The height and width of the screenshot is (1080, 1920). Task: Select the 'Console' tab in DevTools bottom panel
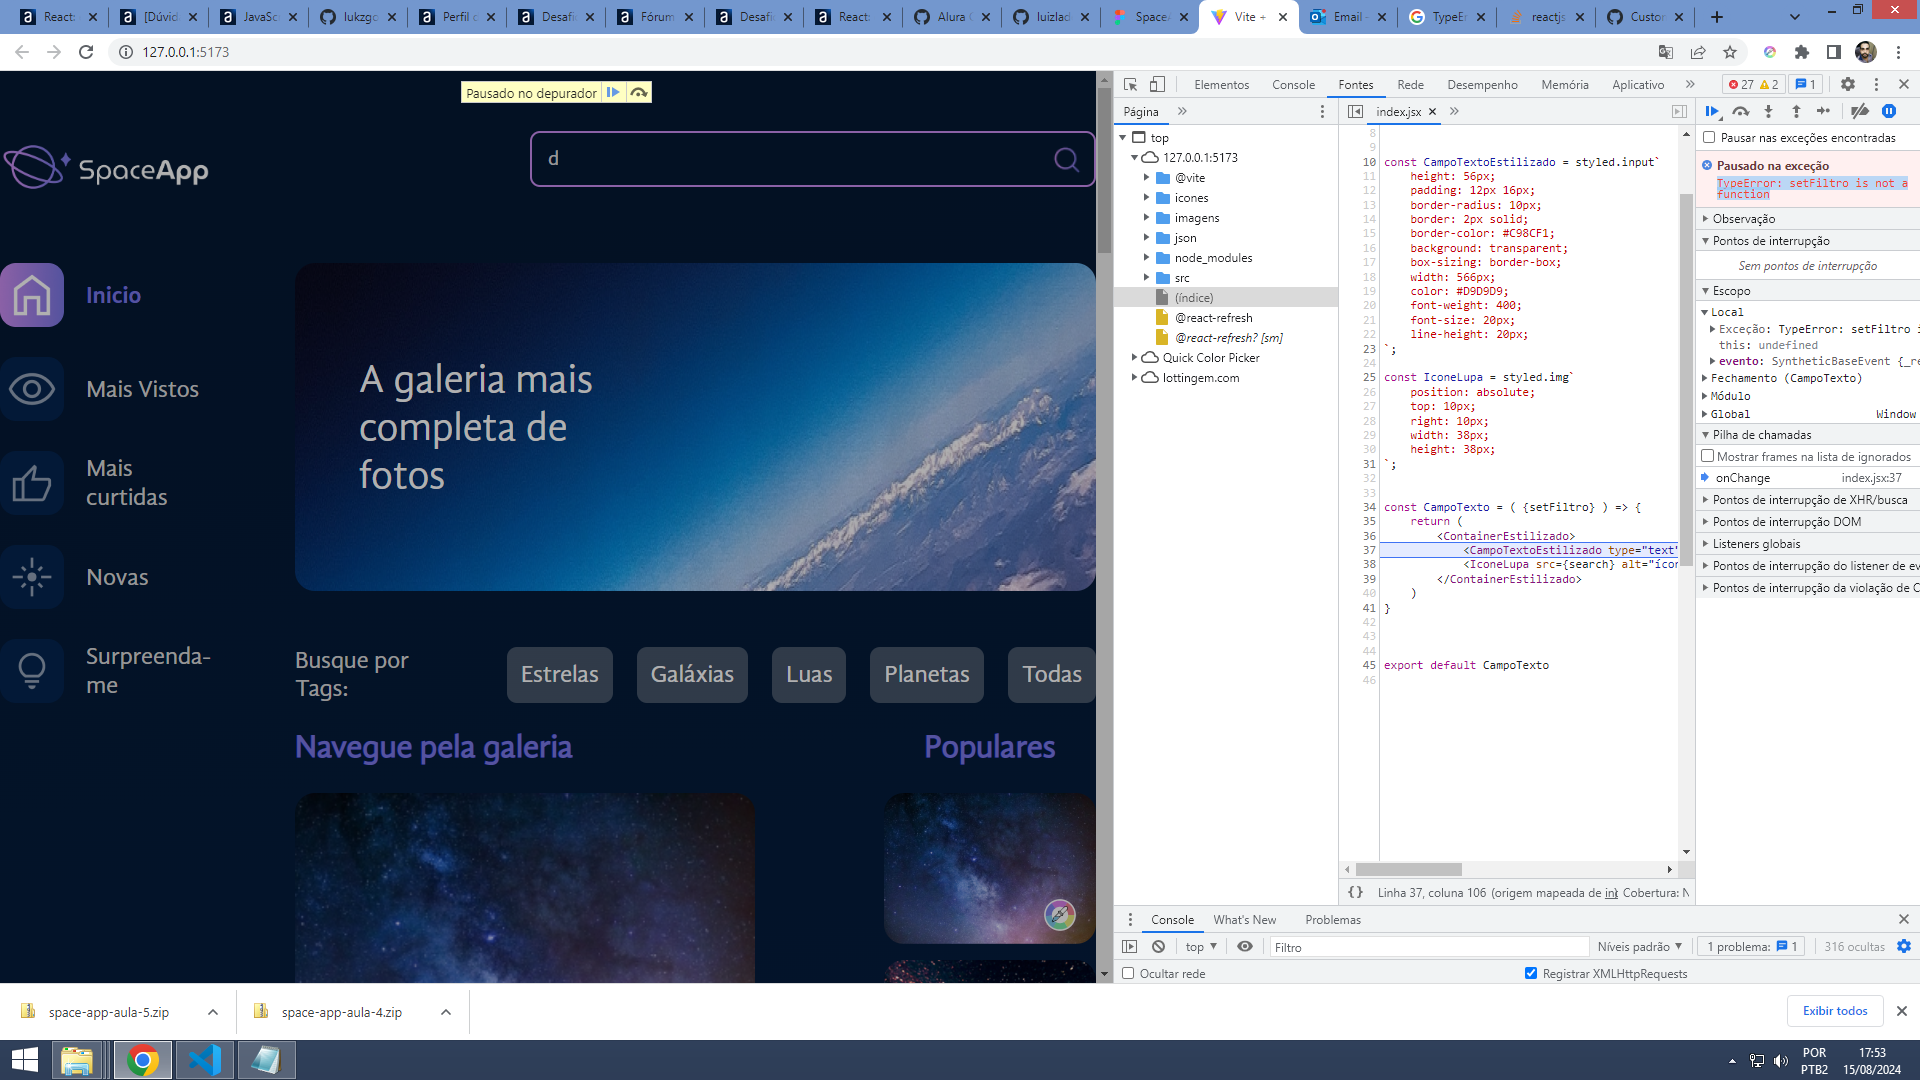(x=1171, y=919)
